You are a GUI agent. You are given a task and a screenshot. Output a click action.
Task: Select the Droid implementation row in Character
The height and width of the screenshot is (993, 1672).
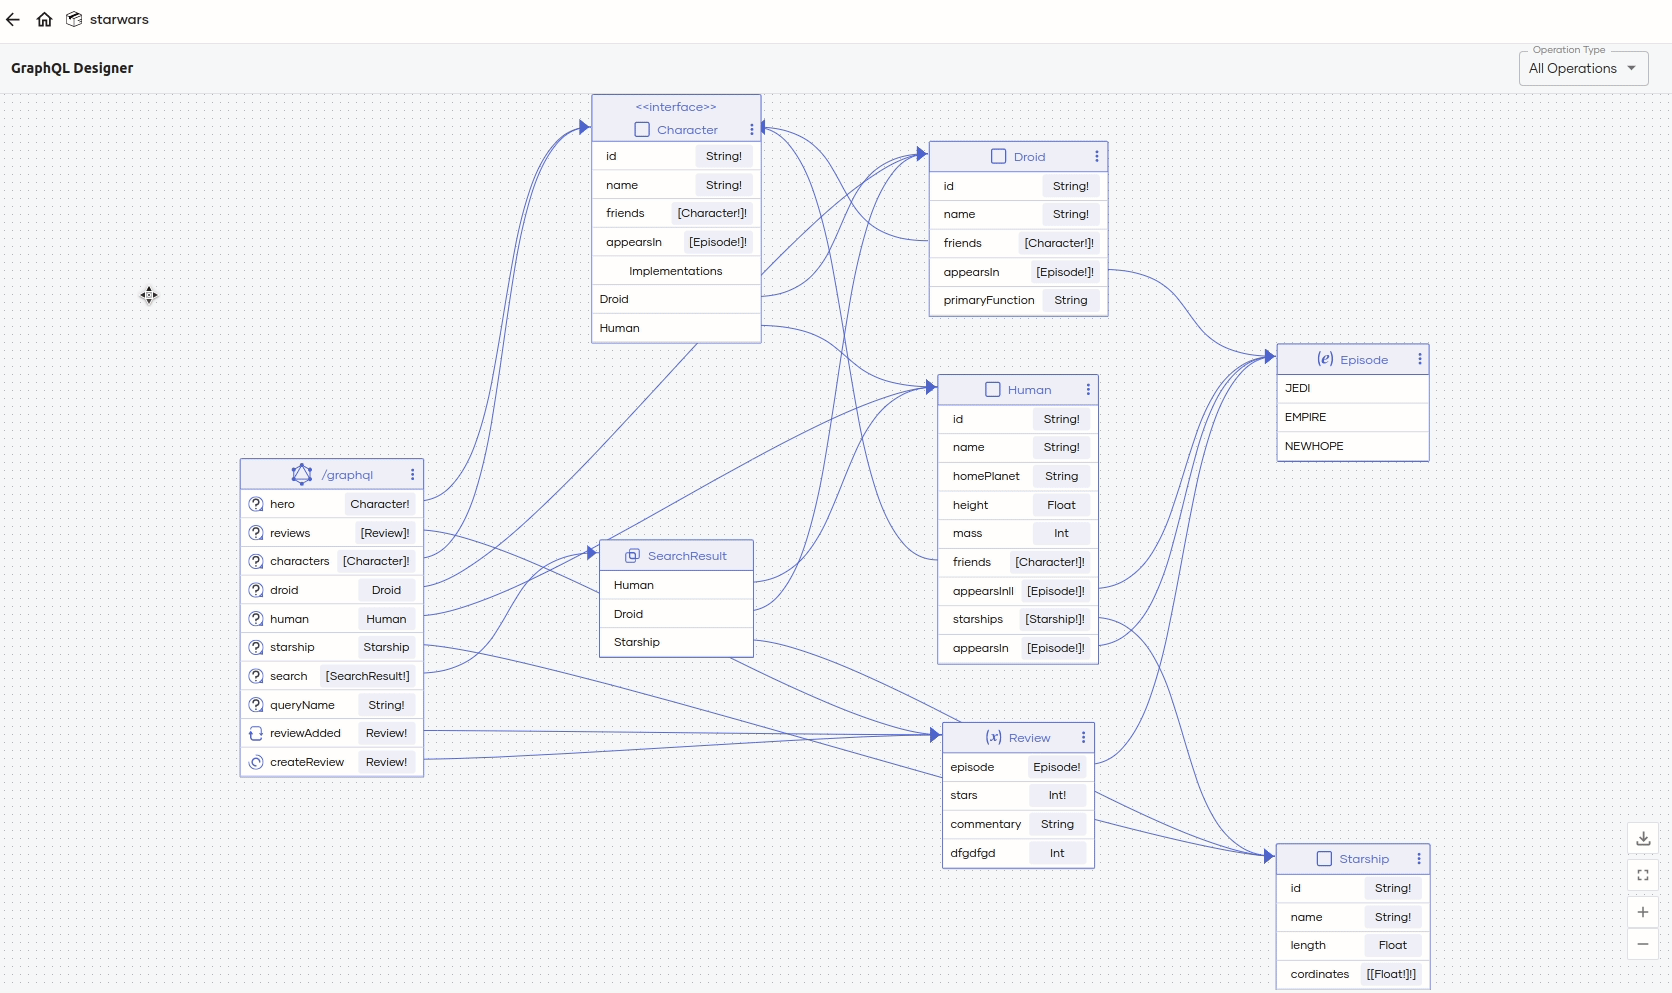[x=676, y=299]
